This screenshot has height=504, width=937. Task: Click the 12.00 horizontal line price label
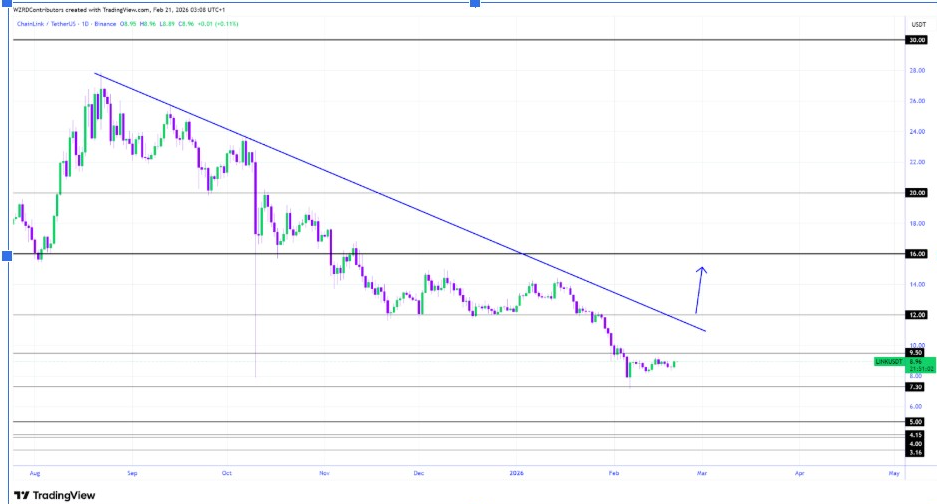click(x=917, y=315)
